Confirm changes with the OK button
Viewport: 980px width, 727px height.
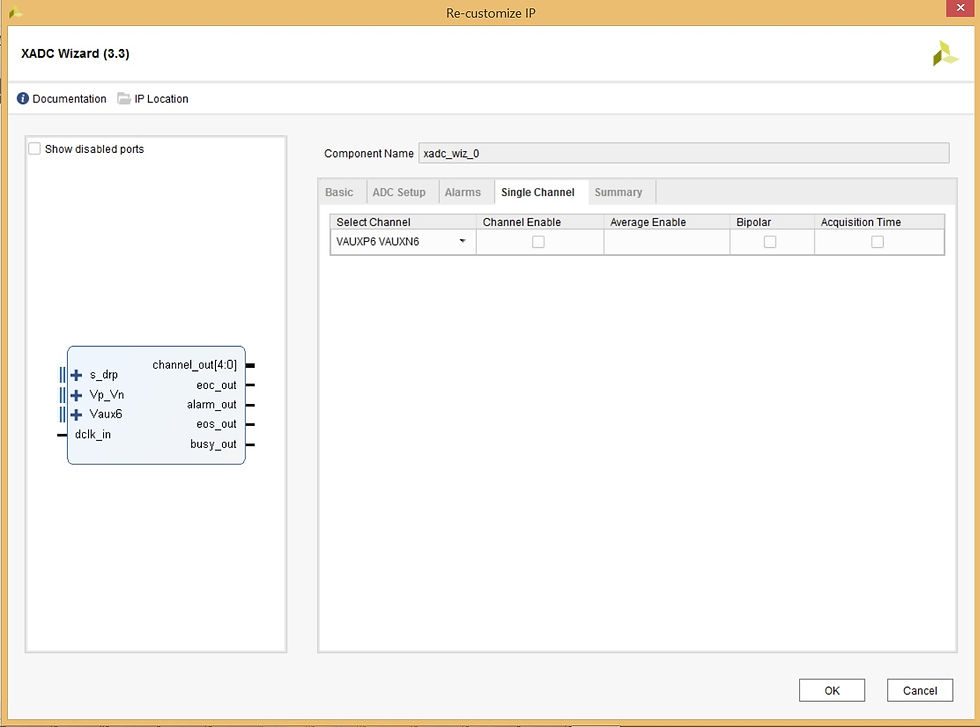[x=832, y=690]
